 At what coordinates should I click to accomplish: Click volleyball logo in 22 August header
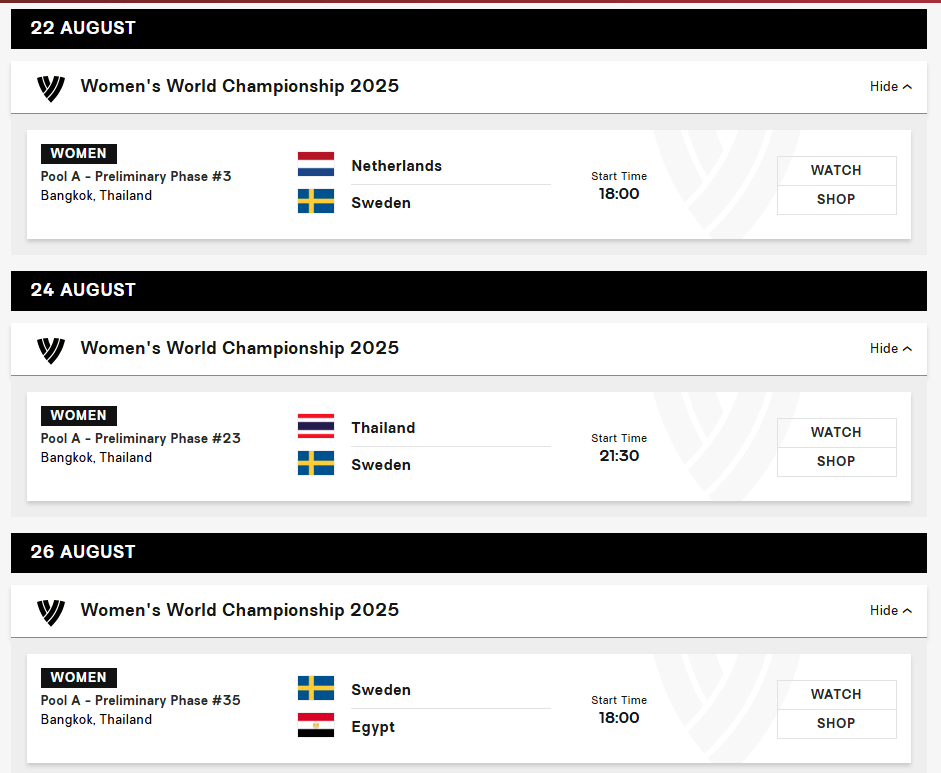pyautogui.click(x=50, y=88)
